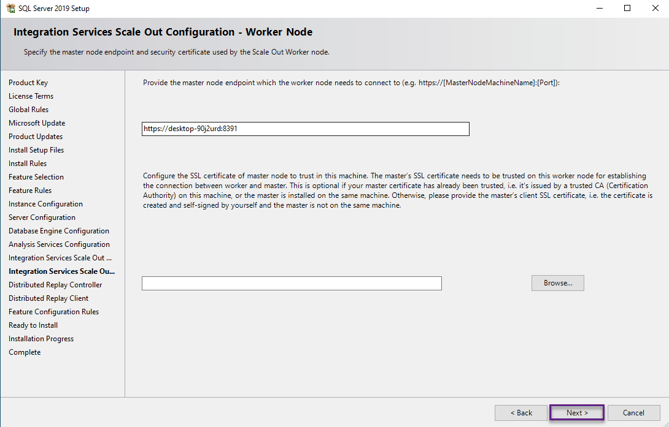This screenshot has height=427, width=669.
Task: Go back with the < Back button
Action: (x=521, y=412)
